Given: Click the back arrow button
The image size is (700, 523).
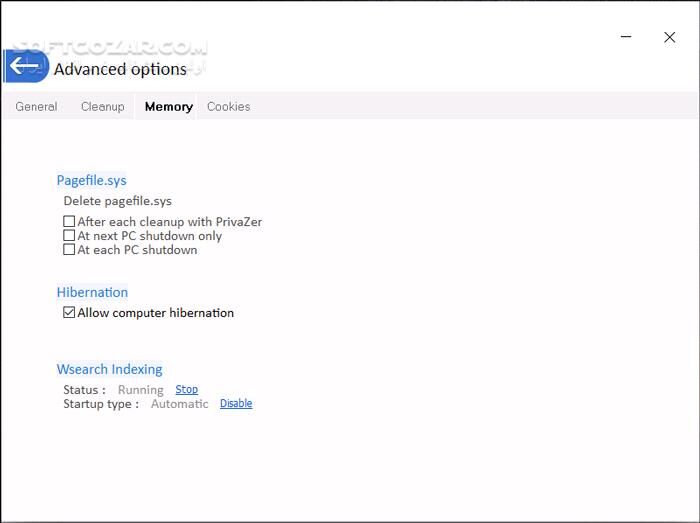Looking at the screenshot, I should point(24,67).
